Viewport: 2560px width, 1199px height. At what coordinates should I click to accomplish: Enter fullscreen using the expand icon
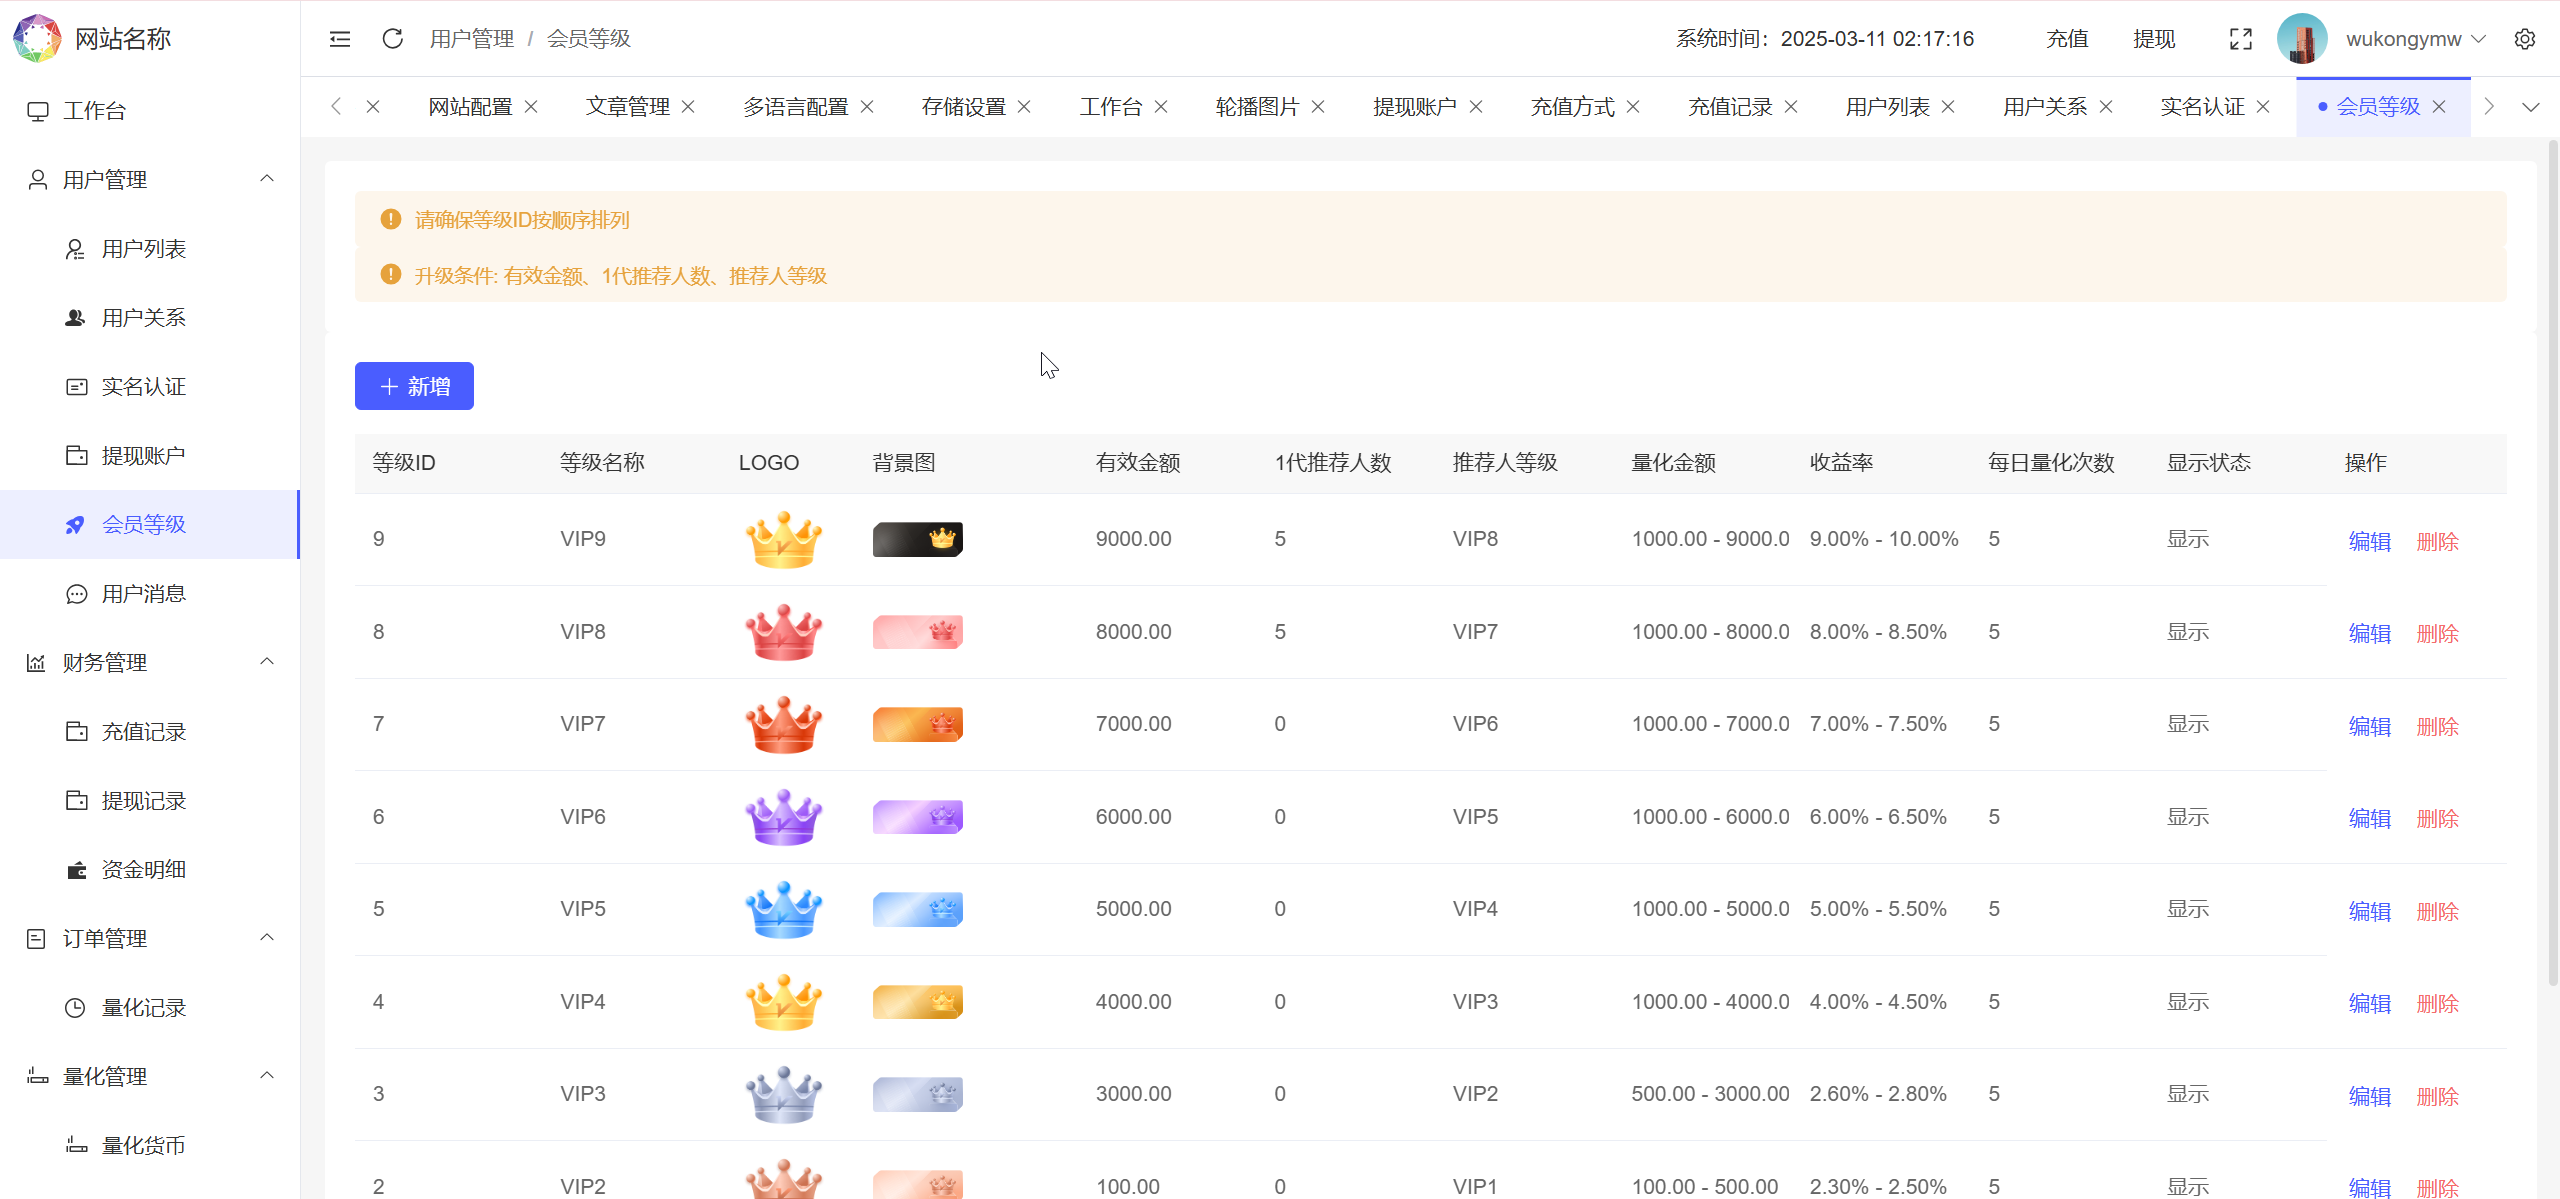tap(2241, 38)
